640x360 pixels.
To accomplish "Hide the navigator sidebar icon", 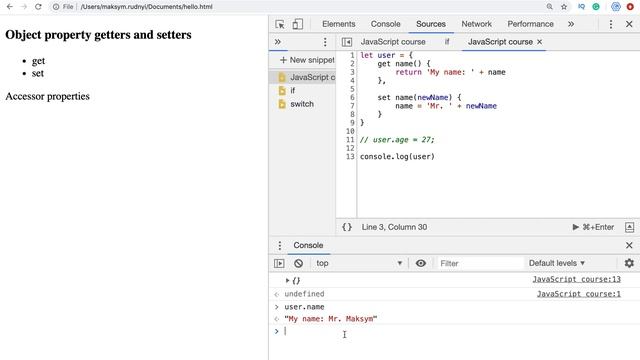I will point(347,42).
